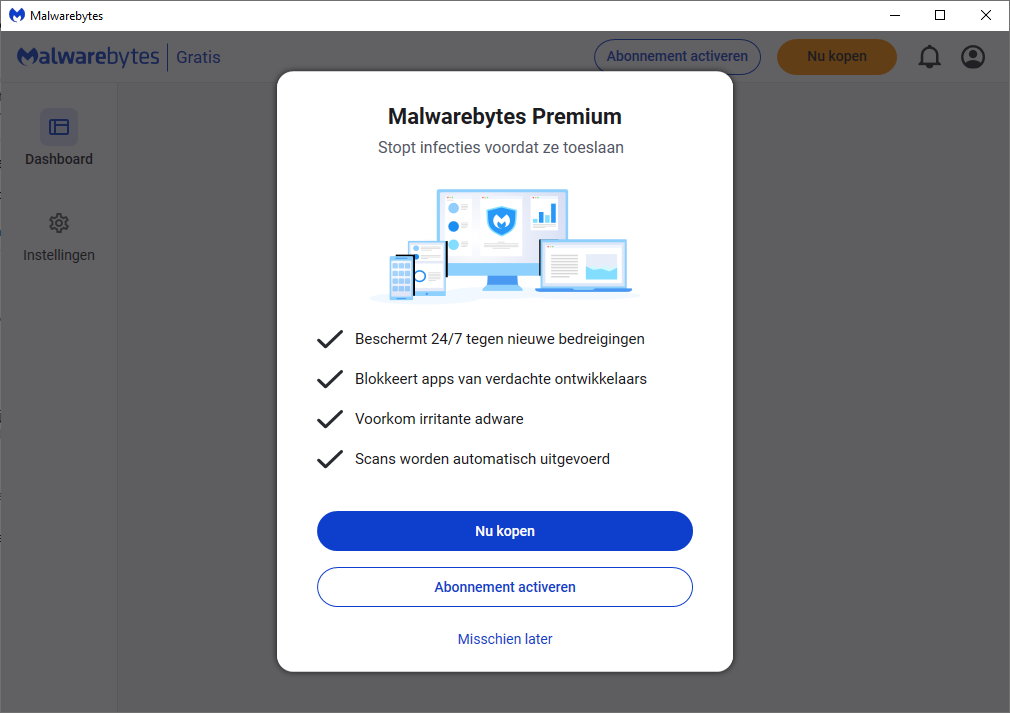Click the orange 'Nu kopen' header button
1010x713 pixels.
pyautogui.click(x=837, y=57)
